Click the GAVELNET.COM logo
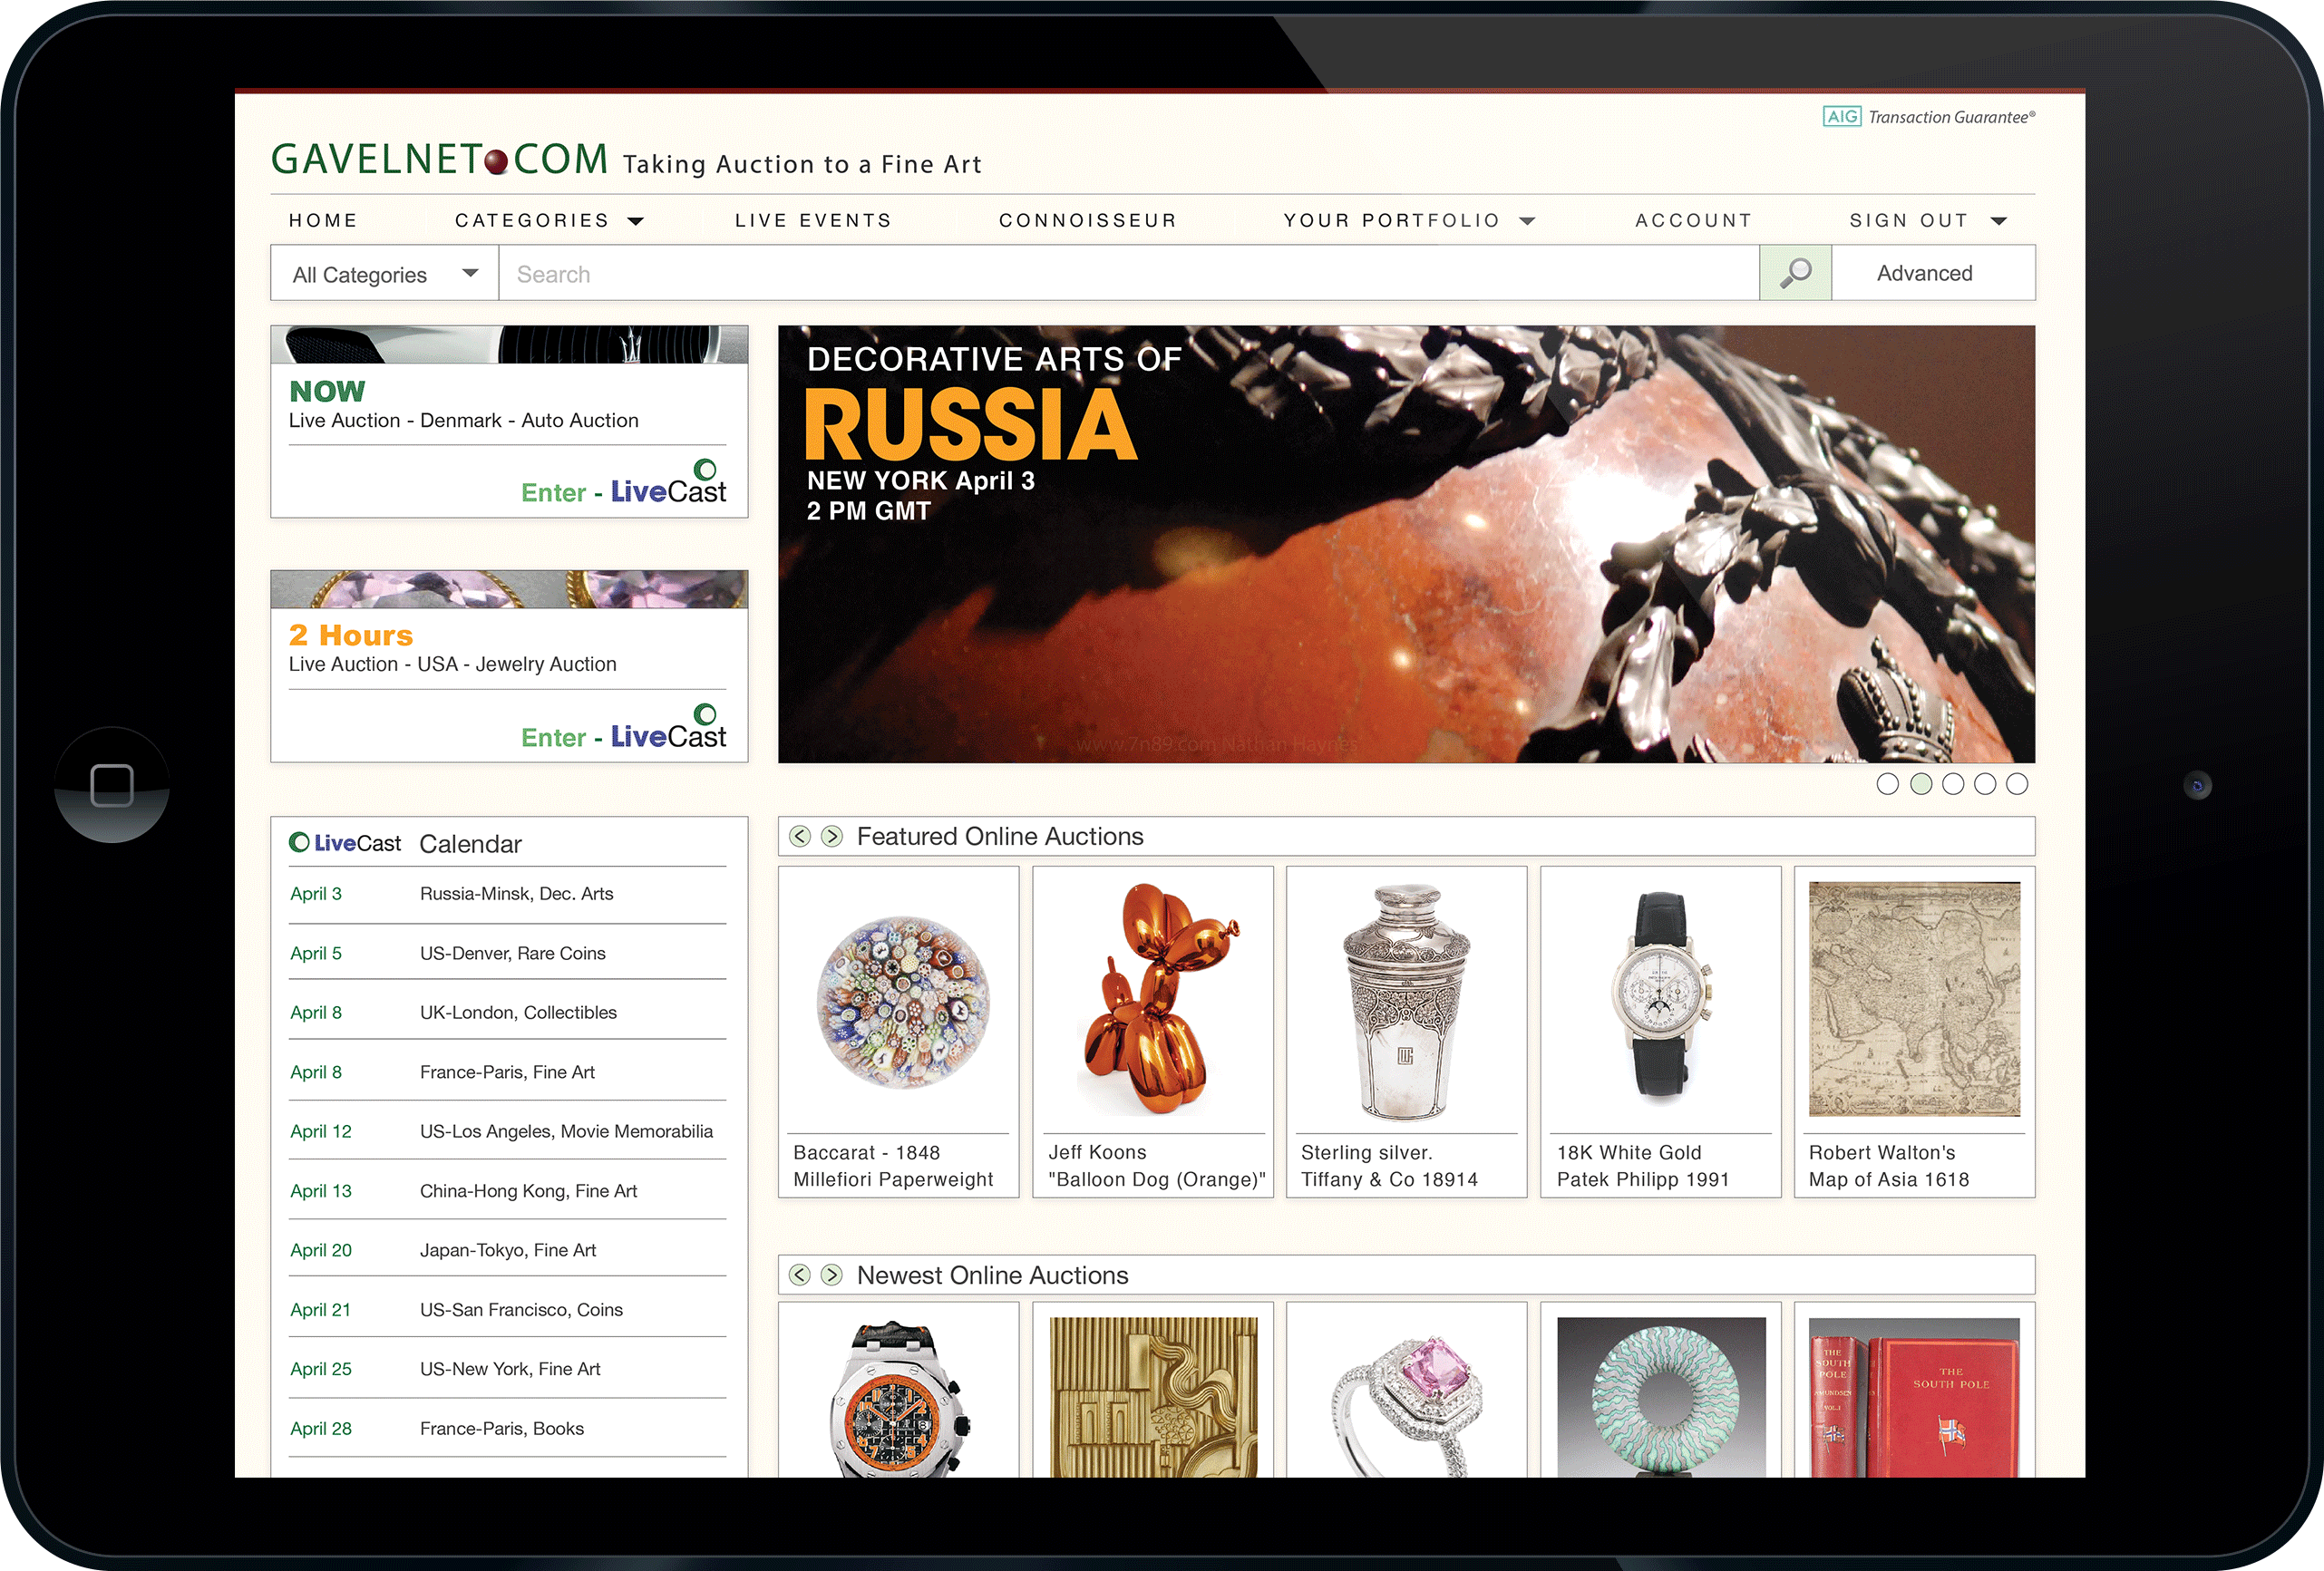 [x=440, y=160]
